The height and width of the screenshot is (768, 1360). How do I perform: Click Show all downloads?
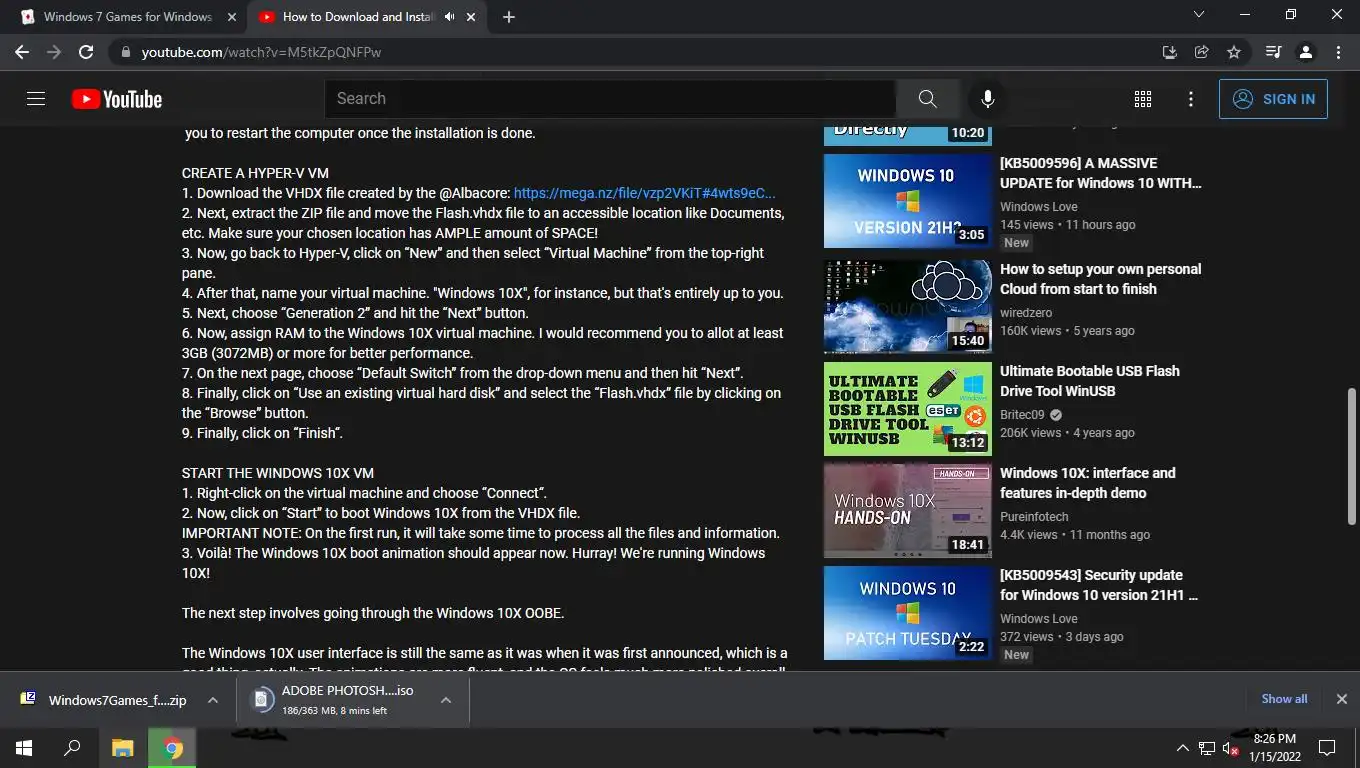coord(1284,699)
